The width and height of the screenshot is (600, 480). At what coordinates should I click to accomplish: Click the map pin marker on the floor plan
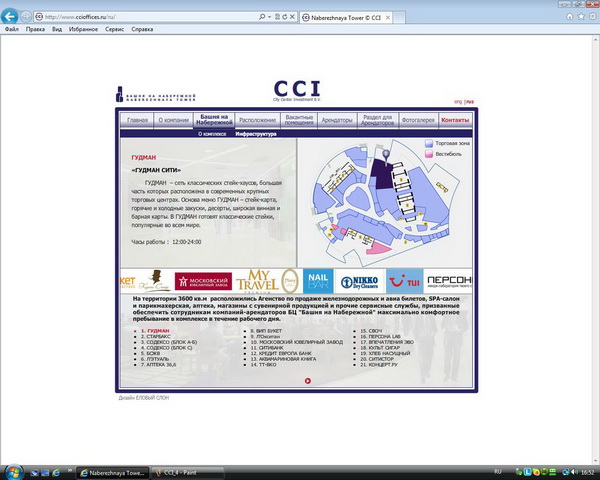(386, 157)
